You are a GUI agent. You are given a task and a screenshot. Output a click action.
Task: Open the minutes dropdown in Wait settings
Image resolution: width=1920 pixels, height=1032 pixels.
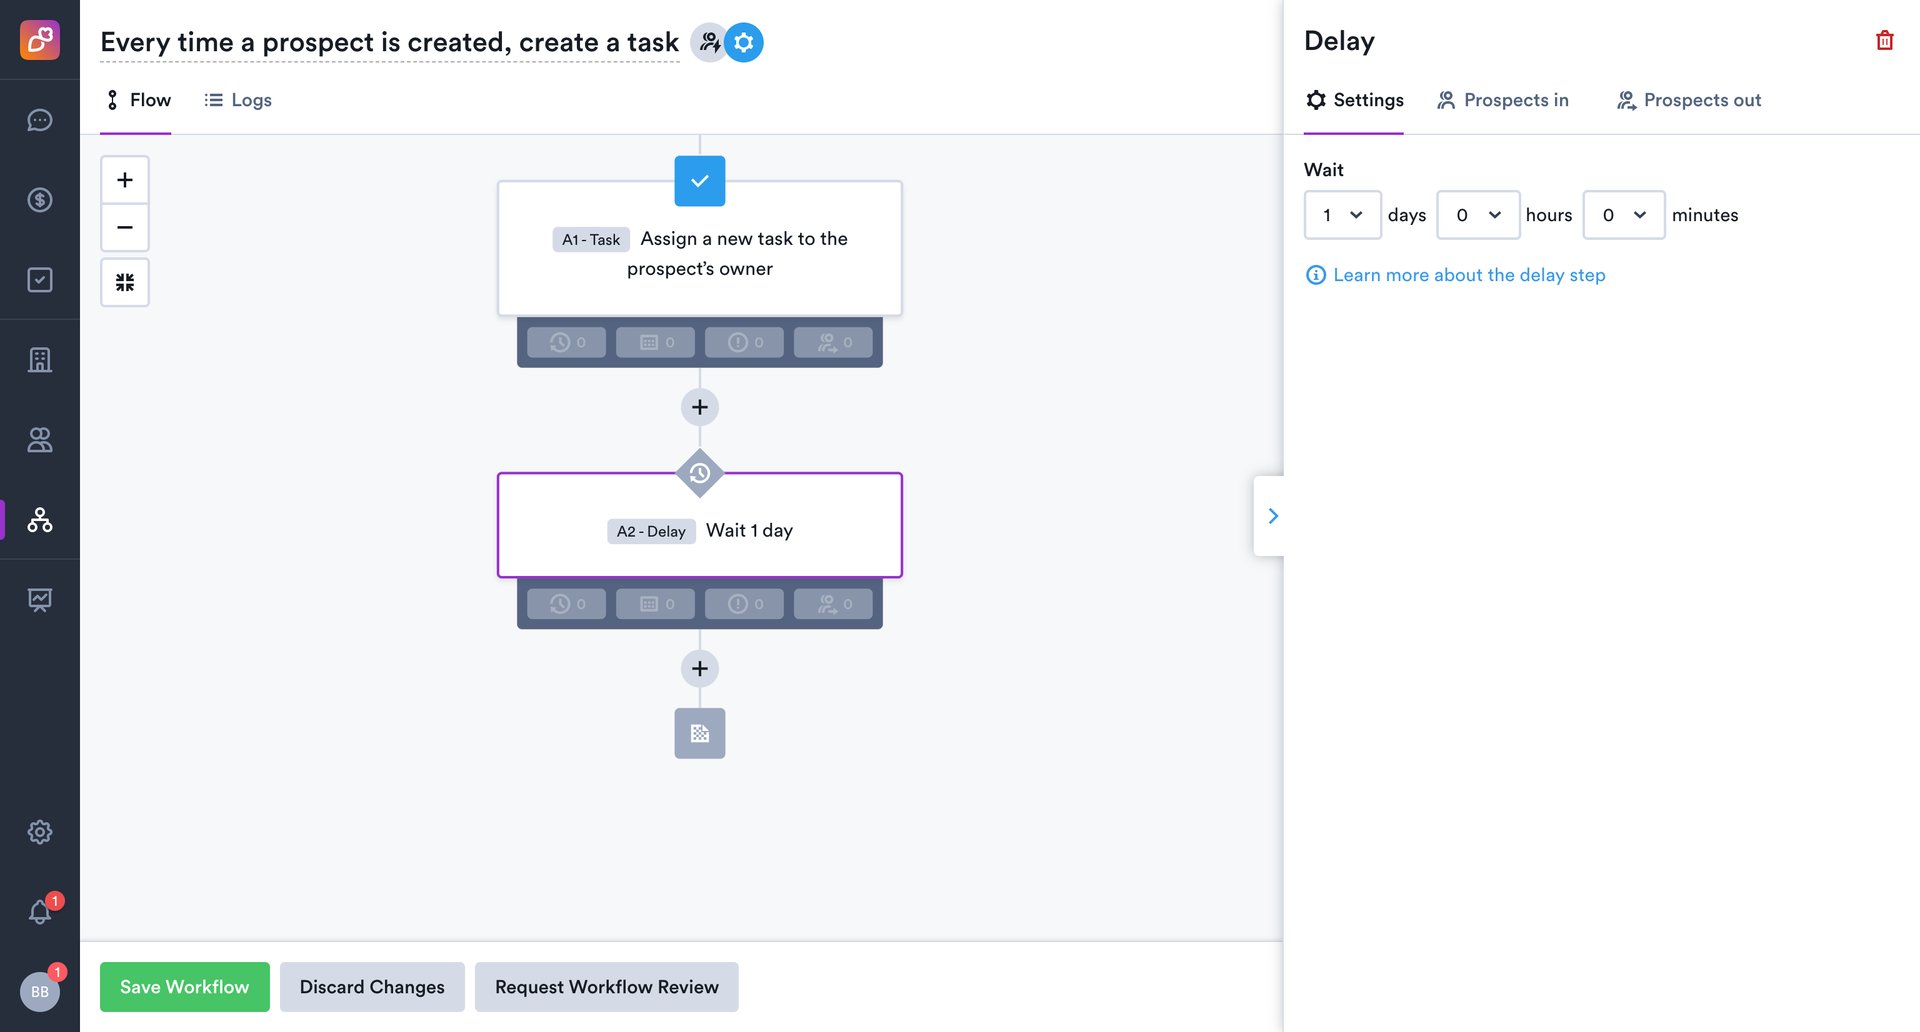(1623, 214)
